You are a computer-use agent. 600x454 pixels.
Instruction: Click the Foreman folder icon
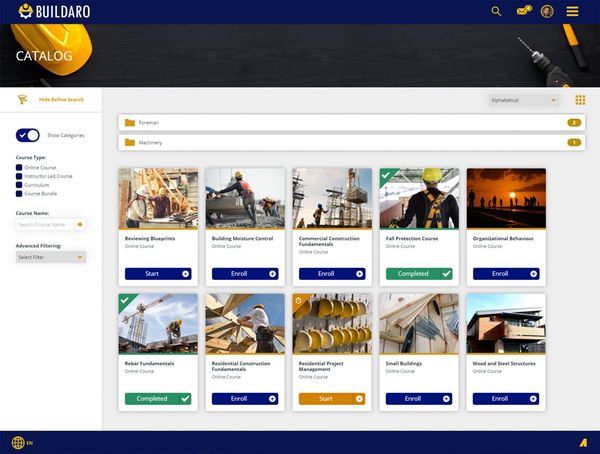130,122
